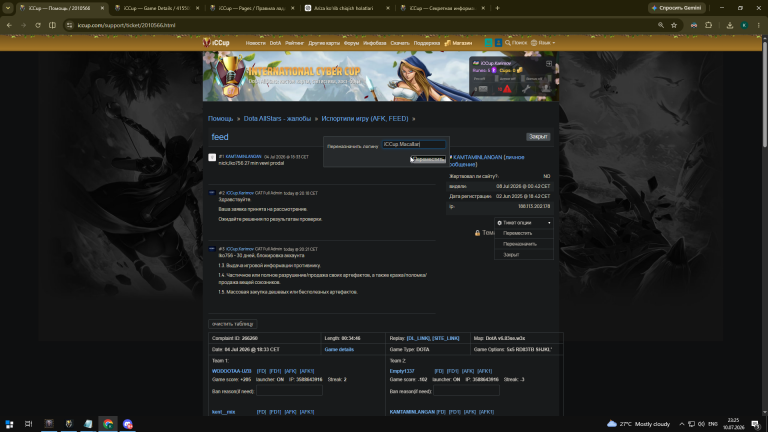Viewport: 768px width, 432px height.
Task: Open browser extensions puzzle icon
Action: click(708, 25)
